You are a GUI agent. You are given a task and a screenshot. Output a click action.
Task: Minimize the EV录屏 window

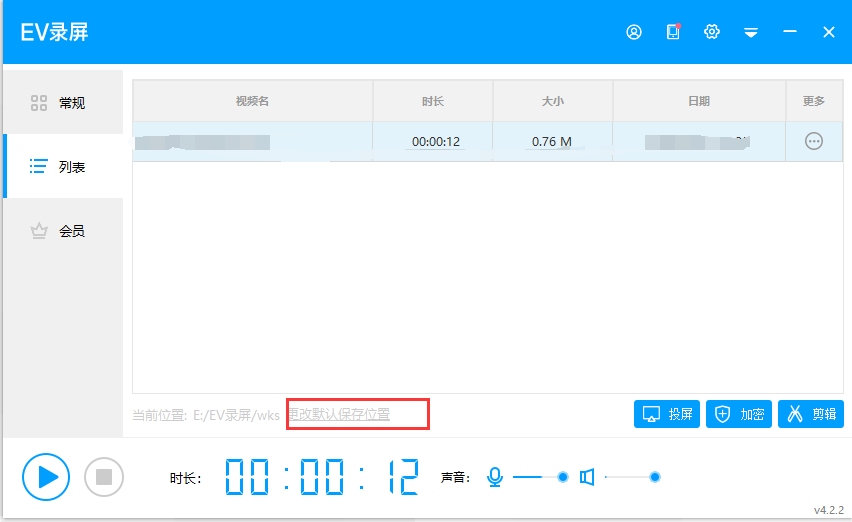pos(790,32)
